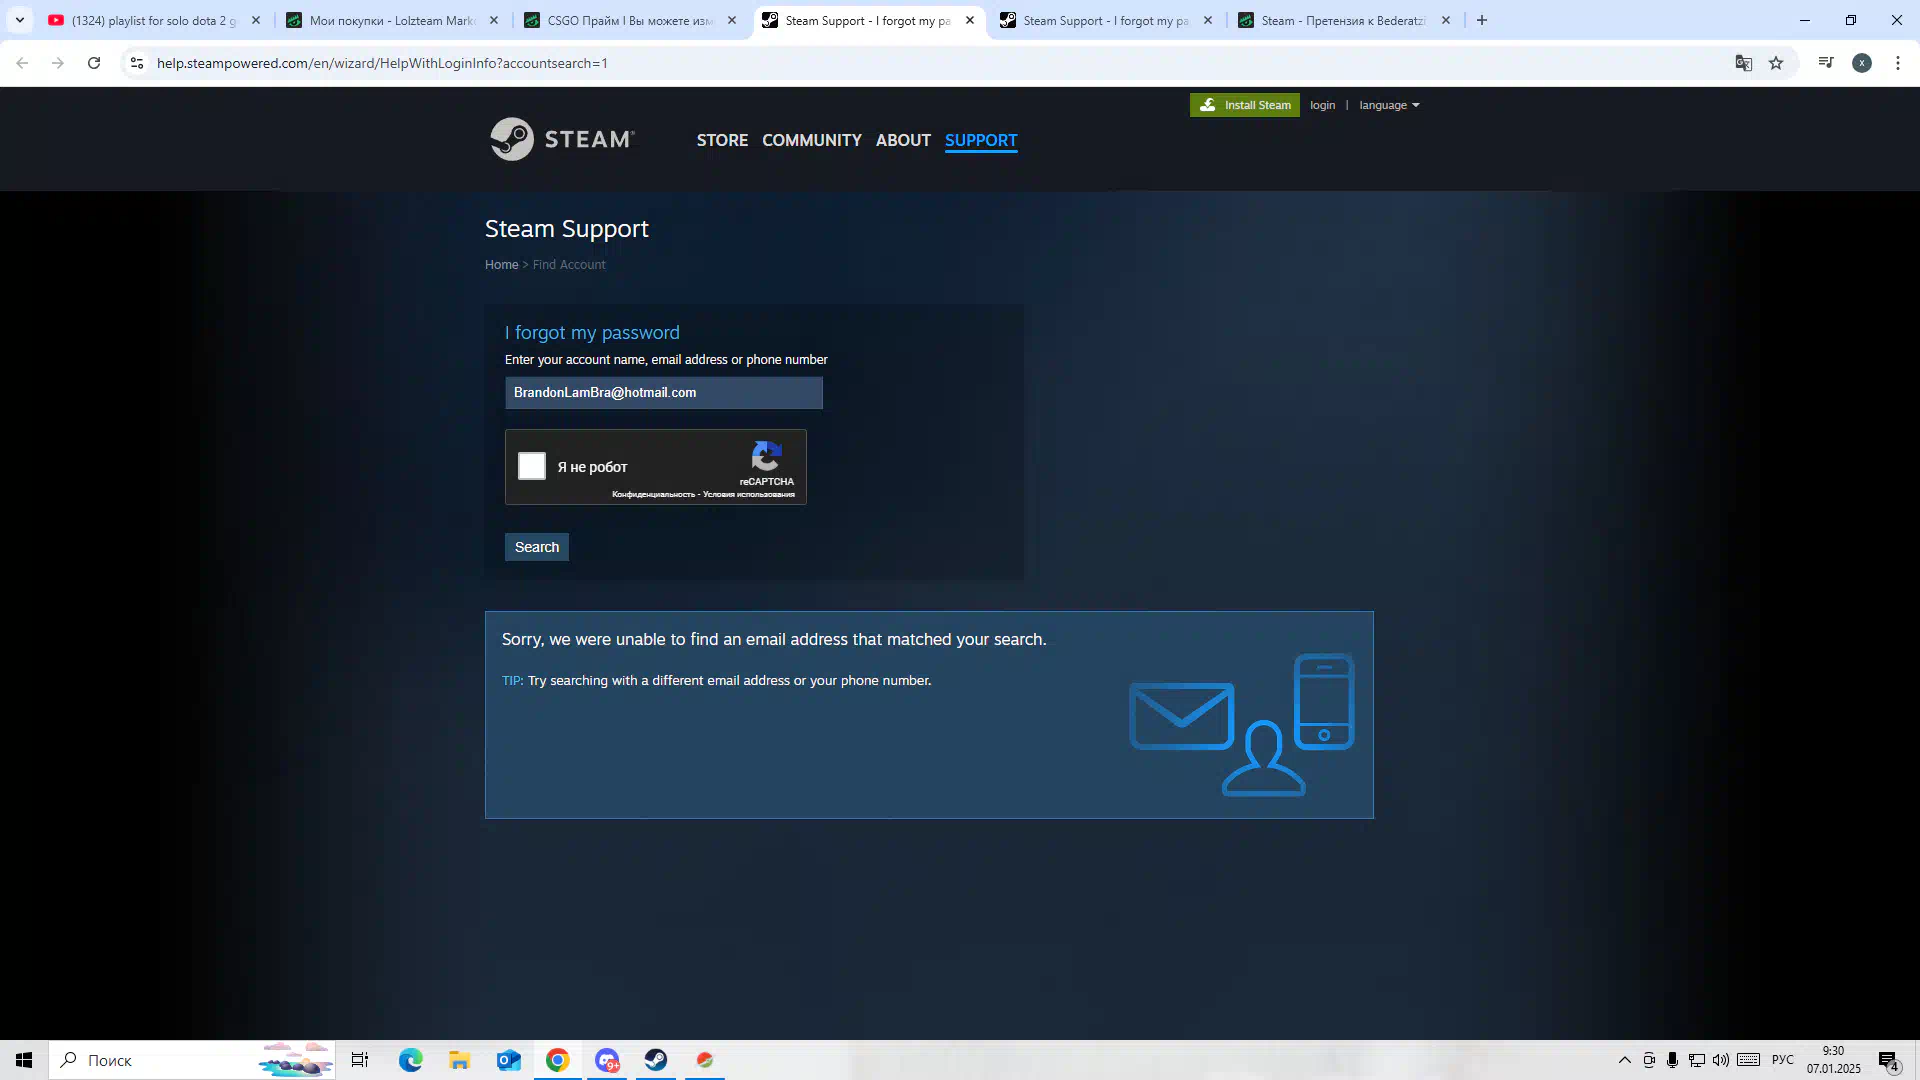Open media control icon in toolbar
This screenshot has height=1080, width=1920.
click(1826, 63)
